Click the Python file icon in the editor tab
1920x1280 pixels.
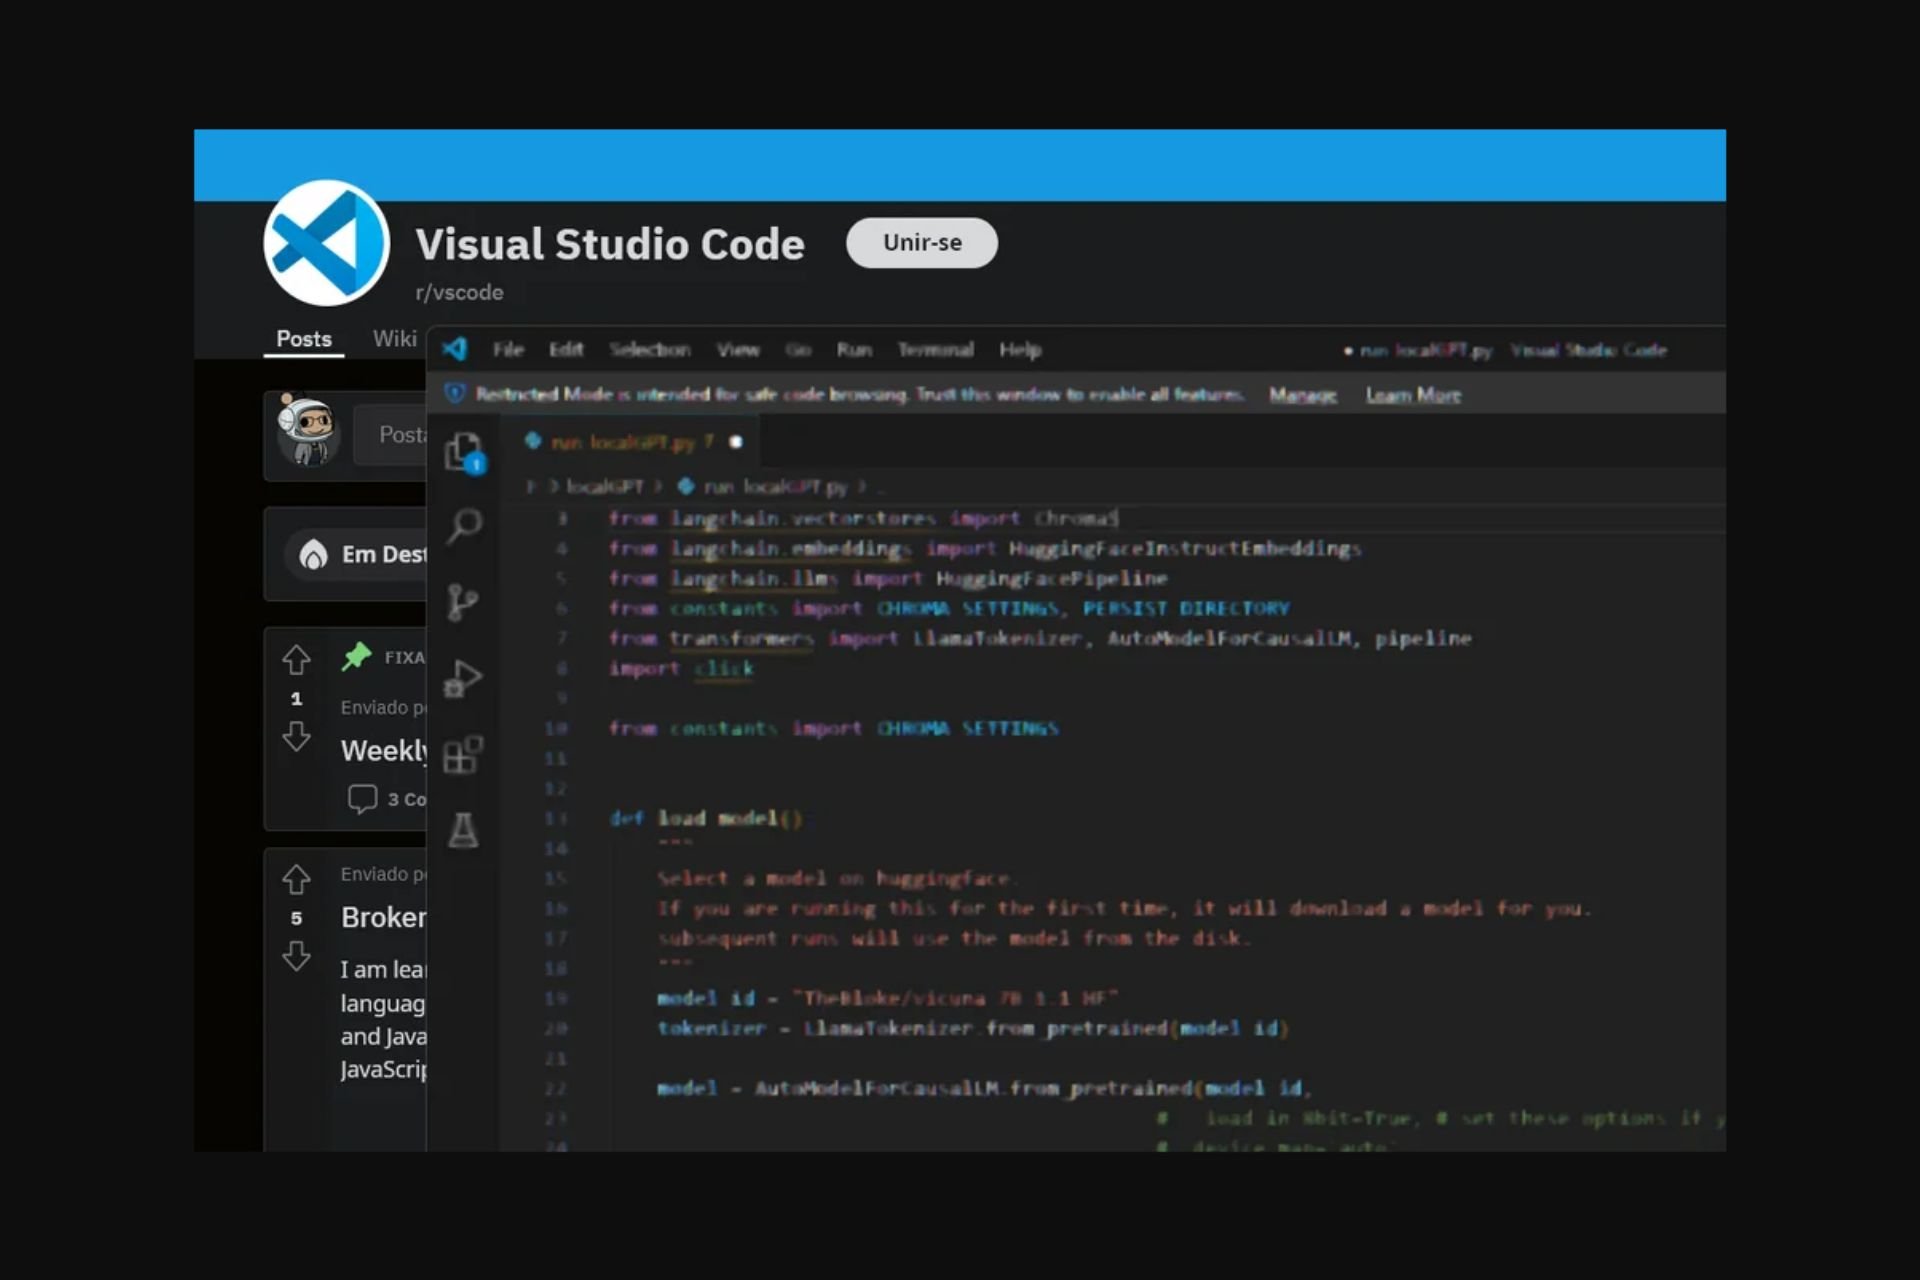point(533,441)
